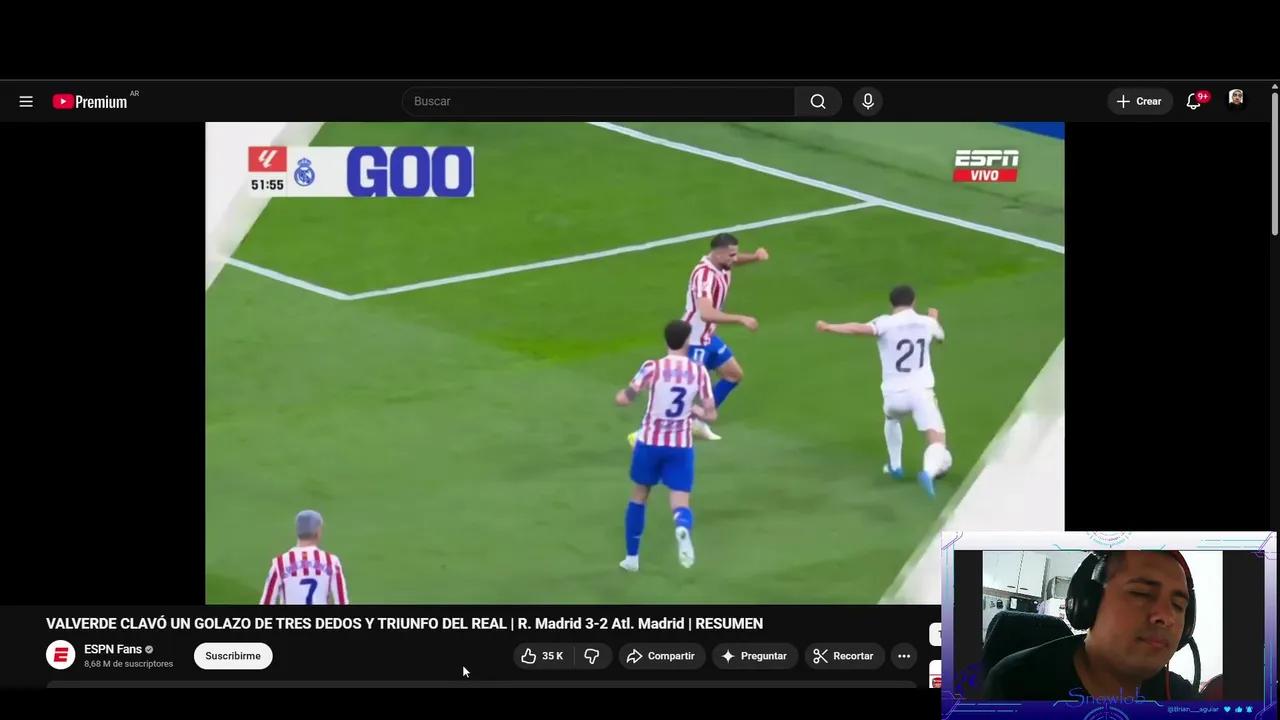Viewport: 1280px width, 720px height.
Task: Go to YouTube Premium home logo
Action: [90, 101]
